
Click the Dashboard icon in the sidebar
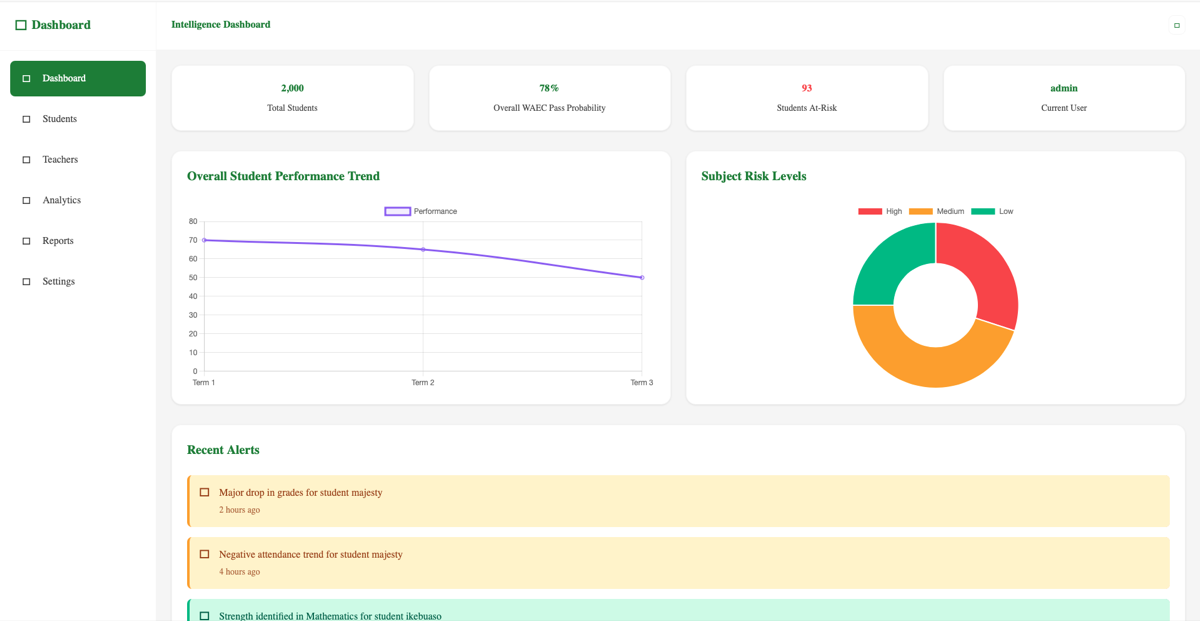pyautogui.click(x=26, y=78)
